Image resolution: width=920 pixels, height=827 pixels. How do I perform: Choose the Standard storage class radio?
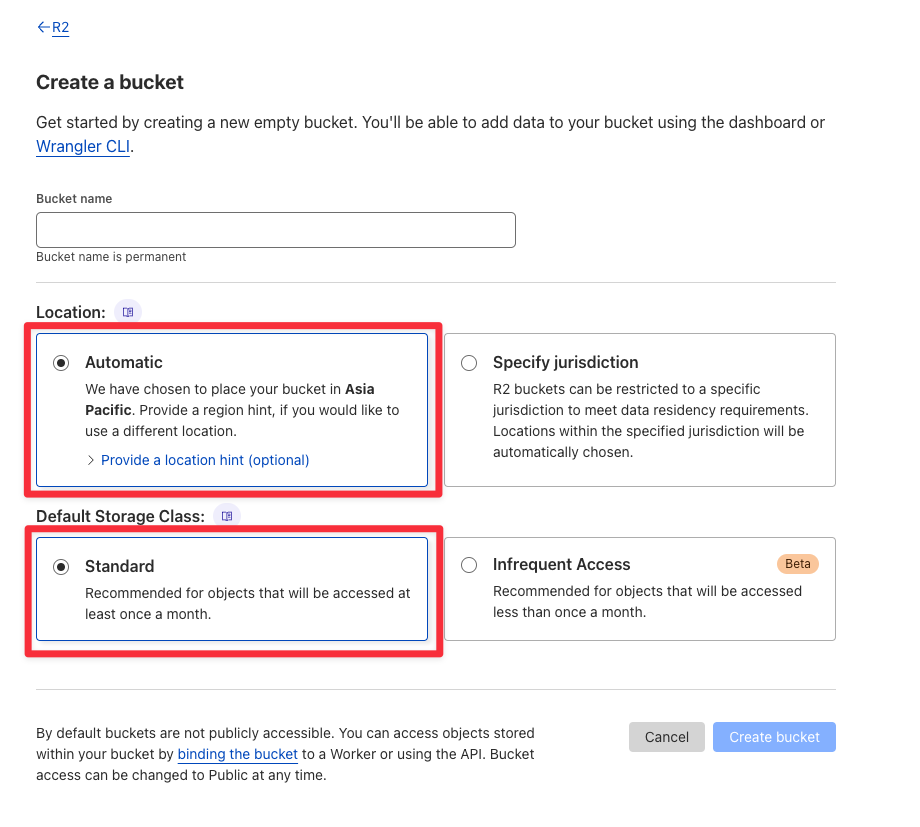(x=61, y=566)
